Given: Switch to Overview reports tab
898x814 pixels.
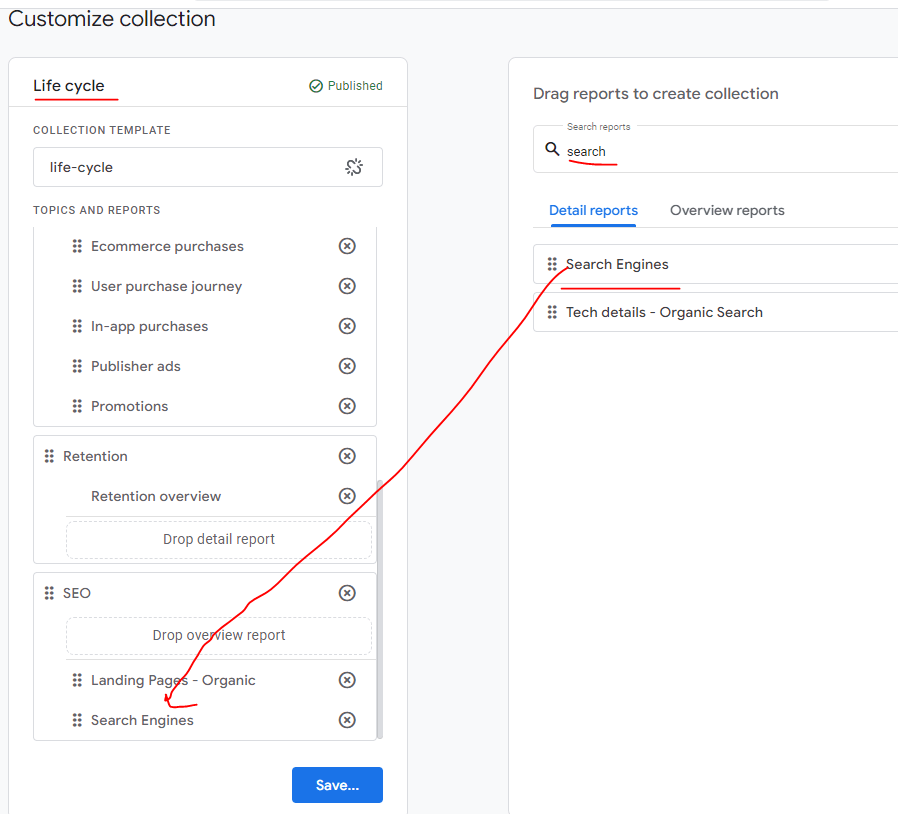Looking at the screenshot, I should pyautogui.click(x=727, y=210).
